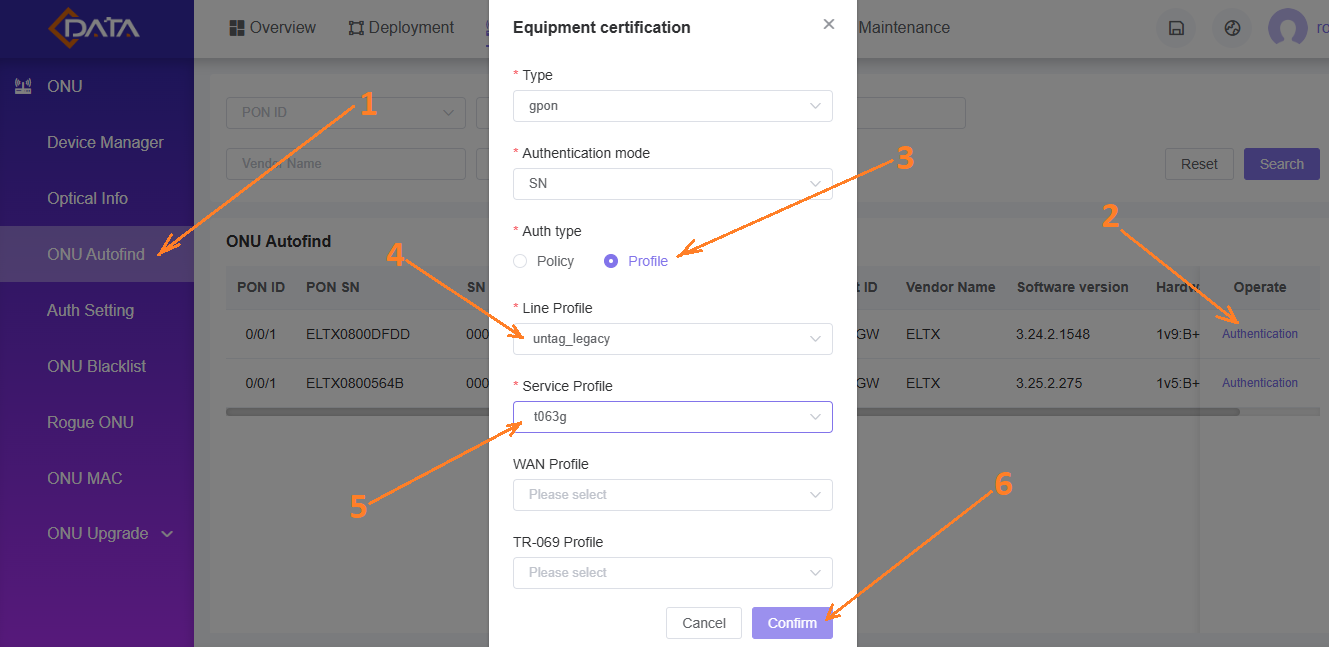Screen dimensions: 1329x647
Task: Go to ONU Blacklist page
Action: [96, 366]
